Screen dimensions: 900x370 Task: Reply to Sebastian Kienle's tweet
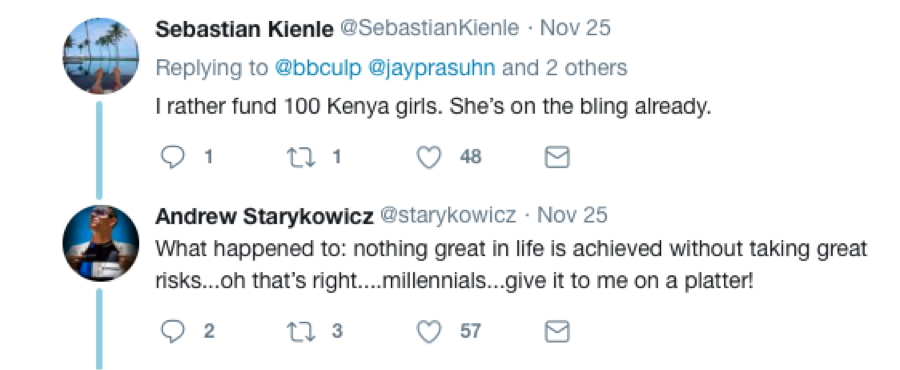click(172, 157)
